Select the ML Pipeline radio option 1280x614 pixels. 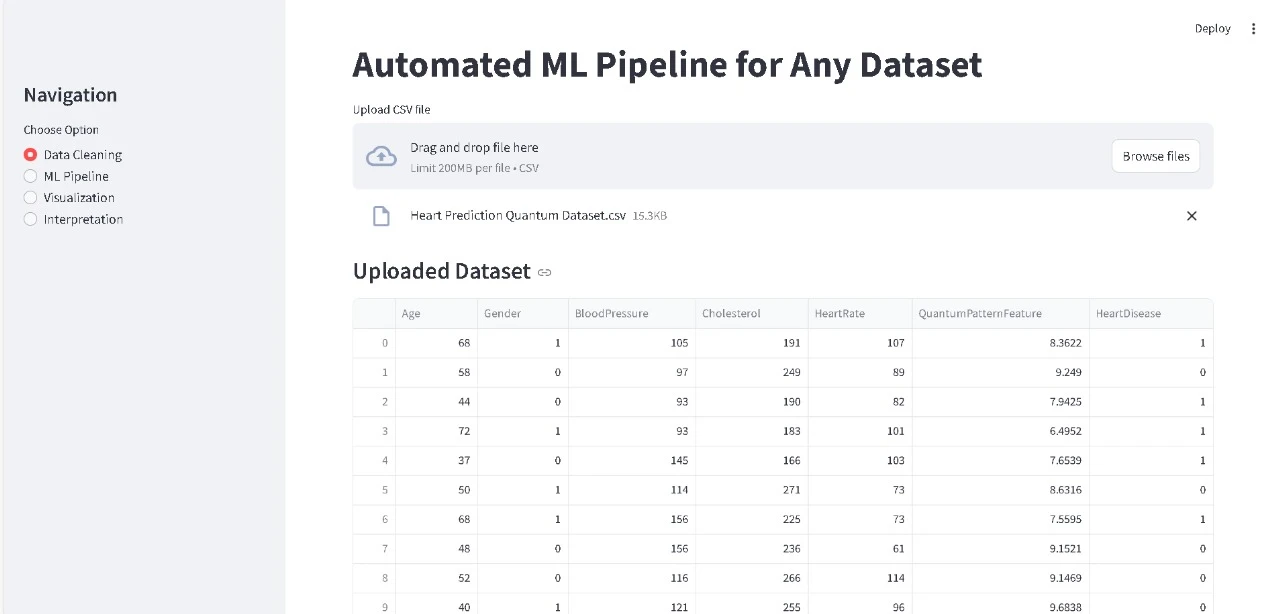coord(31,176)
